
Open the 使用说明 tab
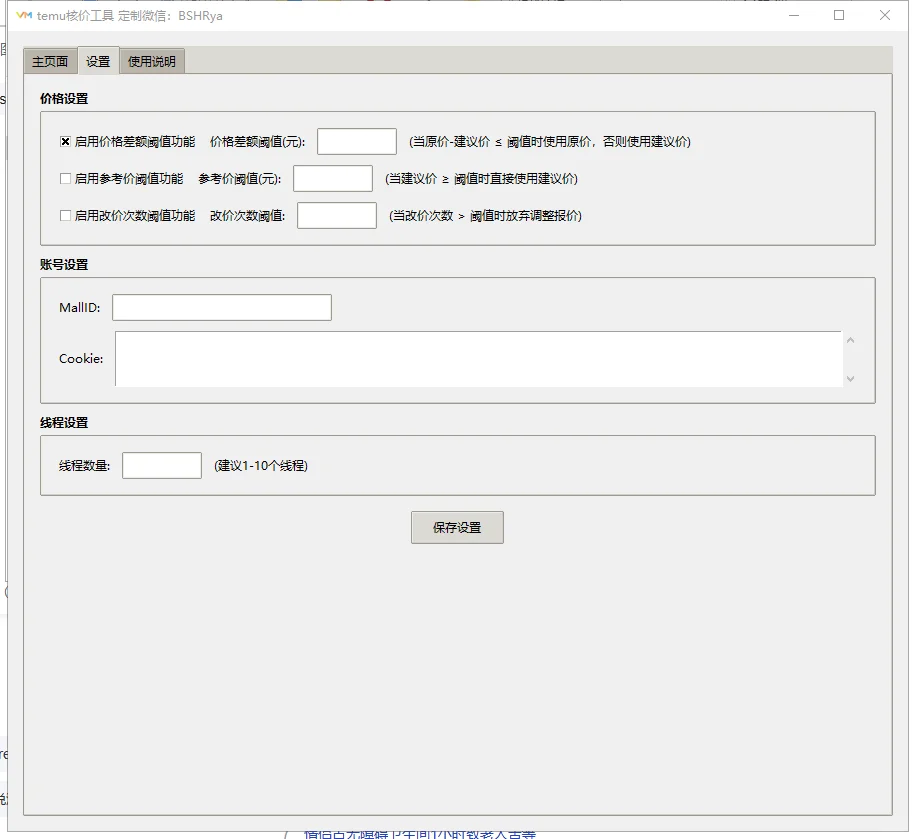pos(151,60)
